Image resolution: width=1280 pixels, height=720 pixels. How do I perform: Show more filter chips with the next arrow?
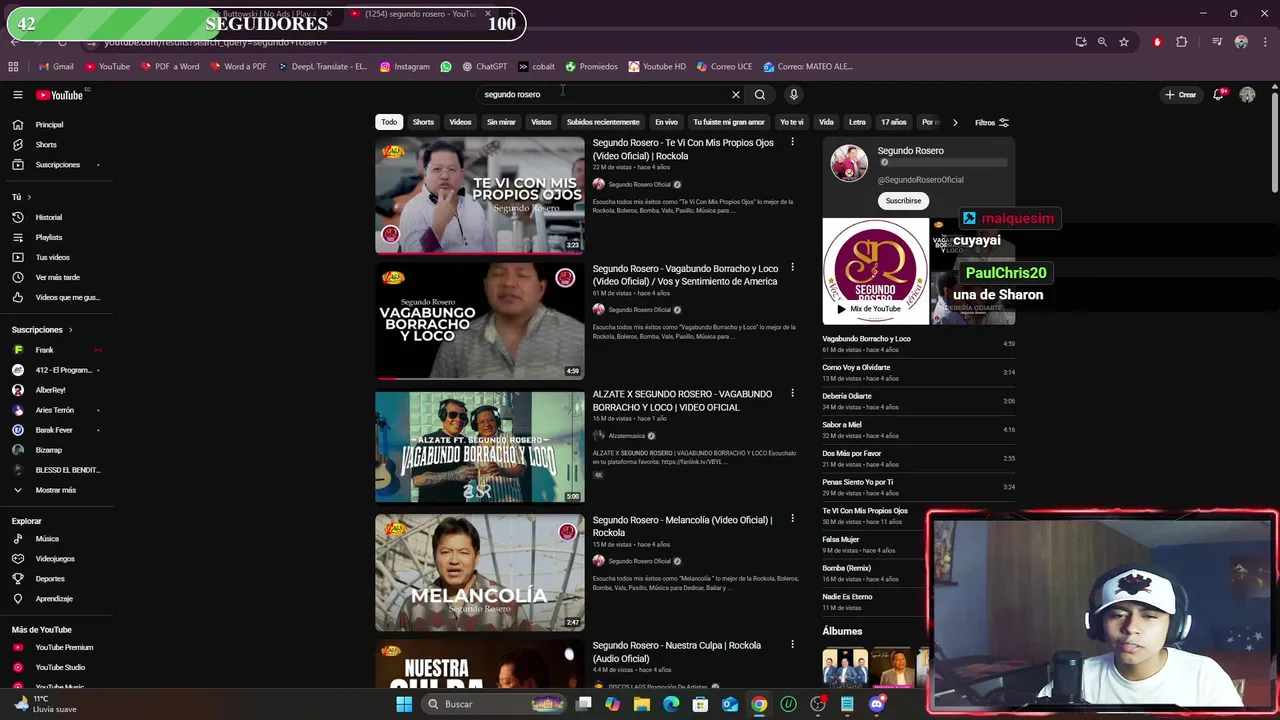[x=955, y=122]
